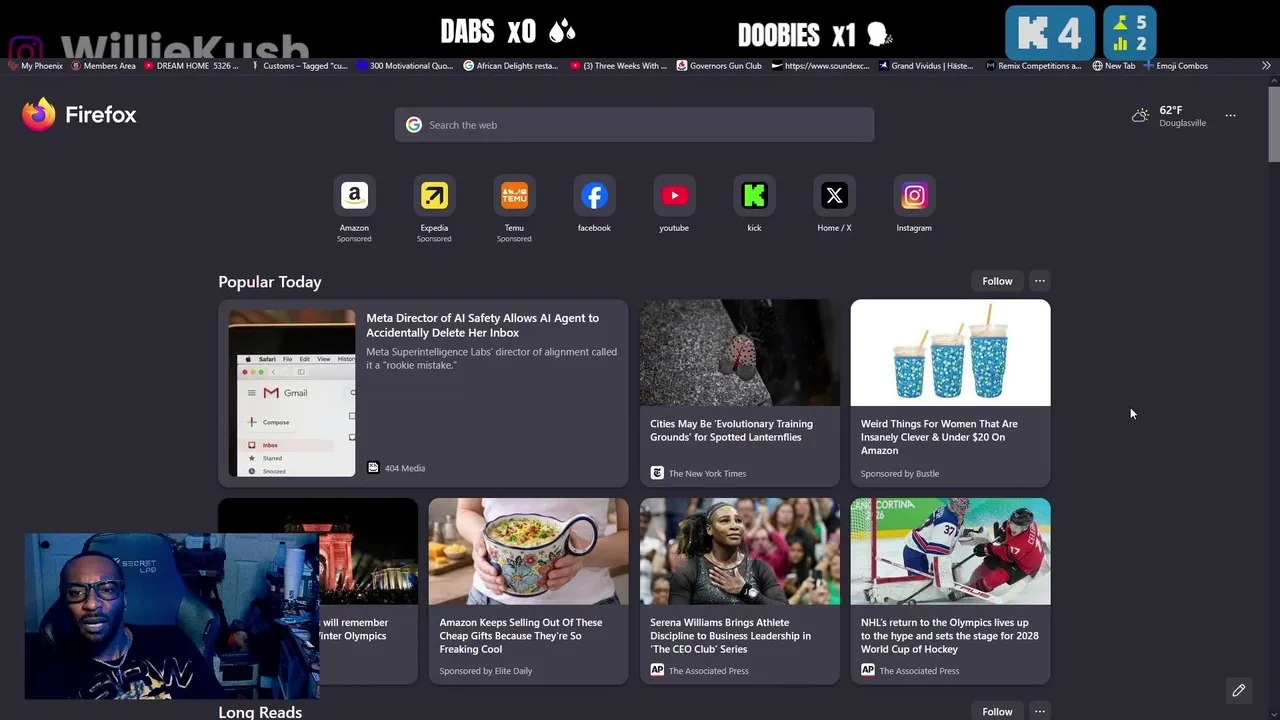Click Associated Press icon under Serena article
The height and width of the screenshot is (720, 1280).
pyautogui.click(x=657, y=670)
